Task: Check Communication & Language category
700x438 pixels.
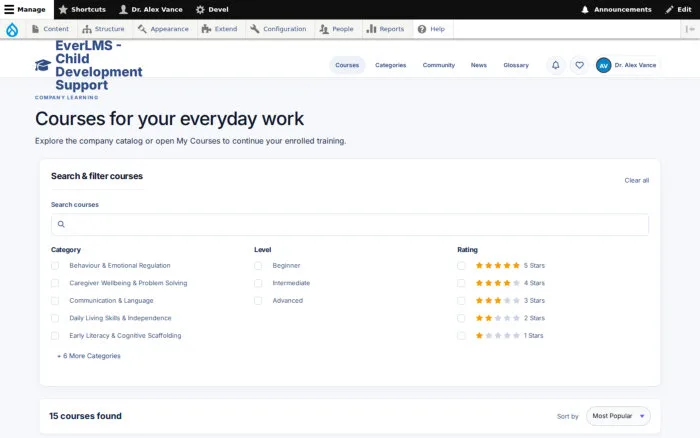Action: (55, 301)
